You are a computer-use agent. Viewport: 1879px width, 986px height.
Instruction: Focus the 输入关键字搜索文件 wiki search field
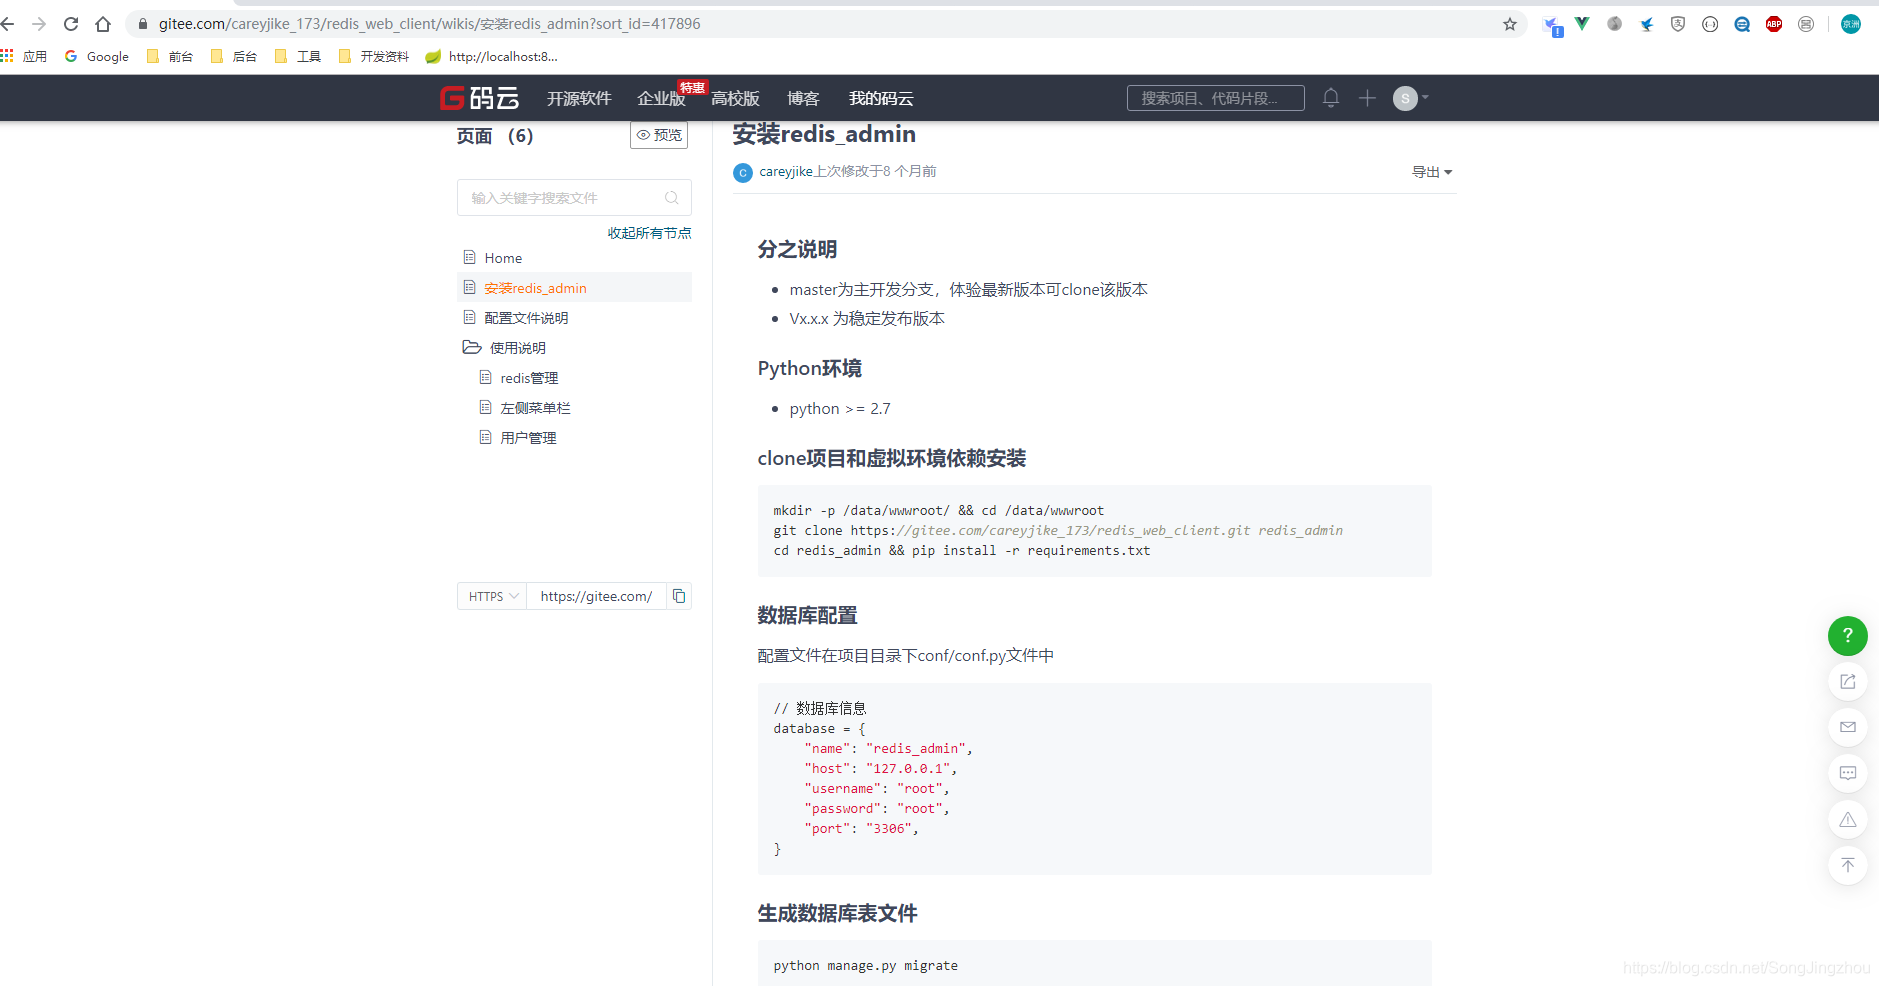(574, 198)
